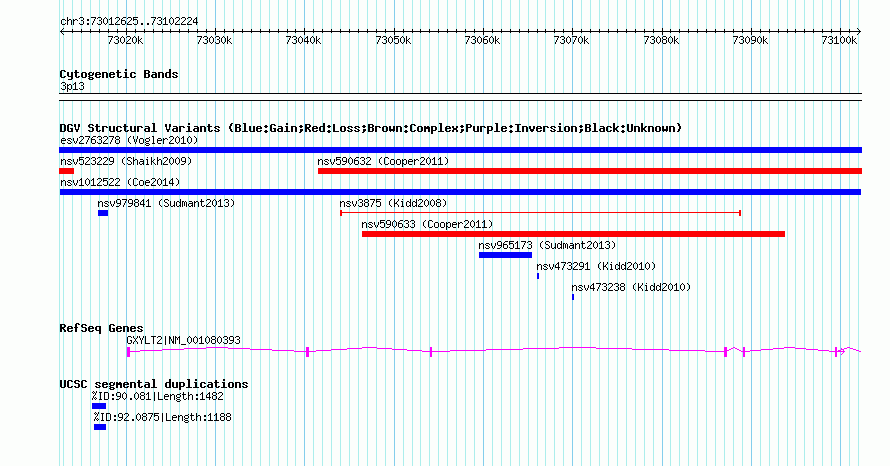This screenshot has height=466, width=890.
Task: Click the Cytogenetic Bands track title
Action: (x=119, y=74)
